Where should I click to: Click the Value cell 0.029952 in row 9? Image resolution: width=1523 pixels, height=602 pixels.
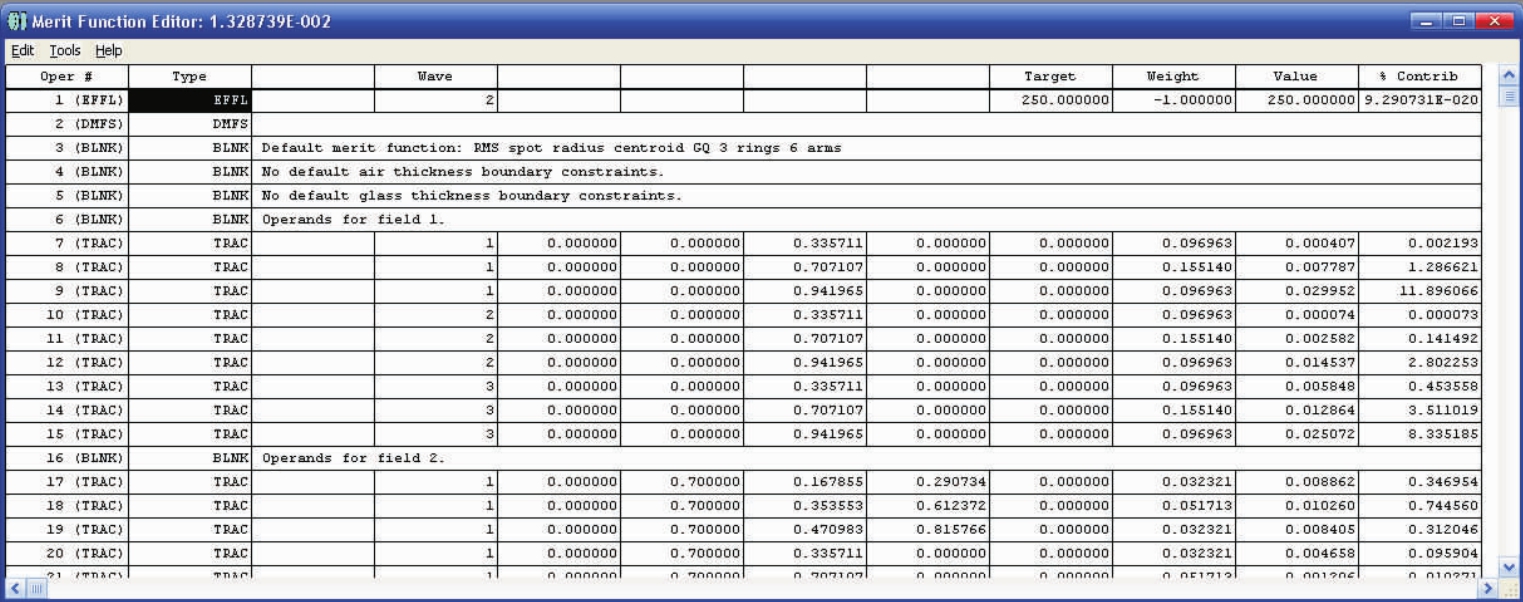(x=1296, y=291)
